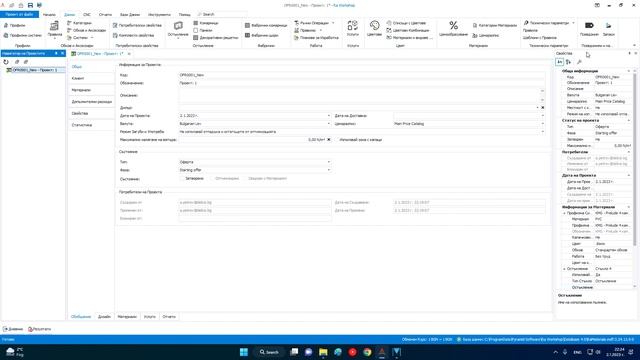This screenshot has height=360, width=640.
Task: Open Цветови Комбинации ribbon item
Action: click(408, 30)
